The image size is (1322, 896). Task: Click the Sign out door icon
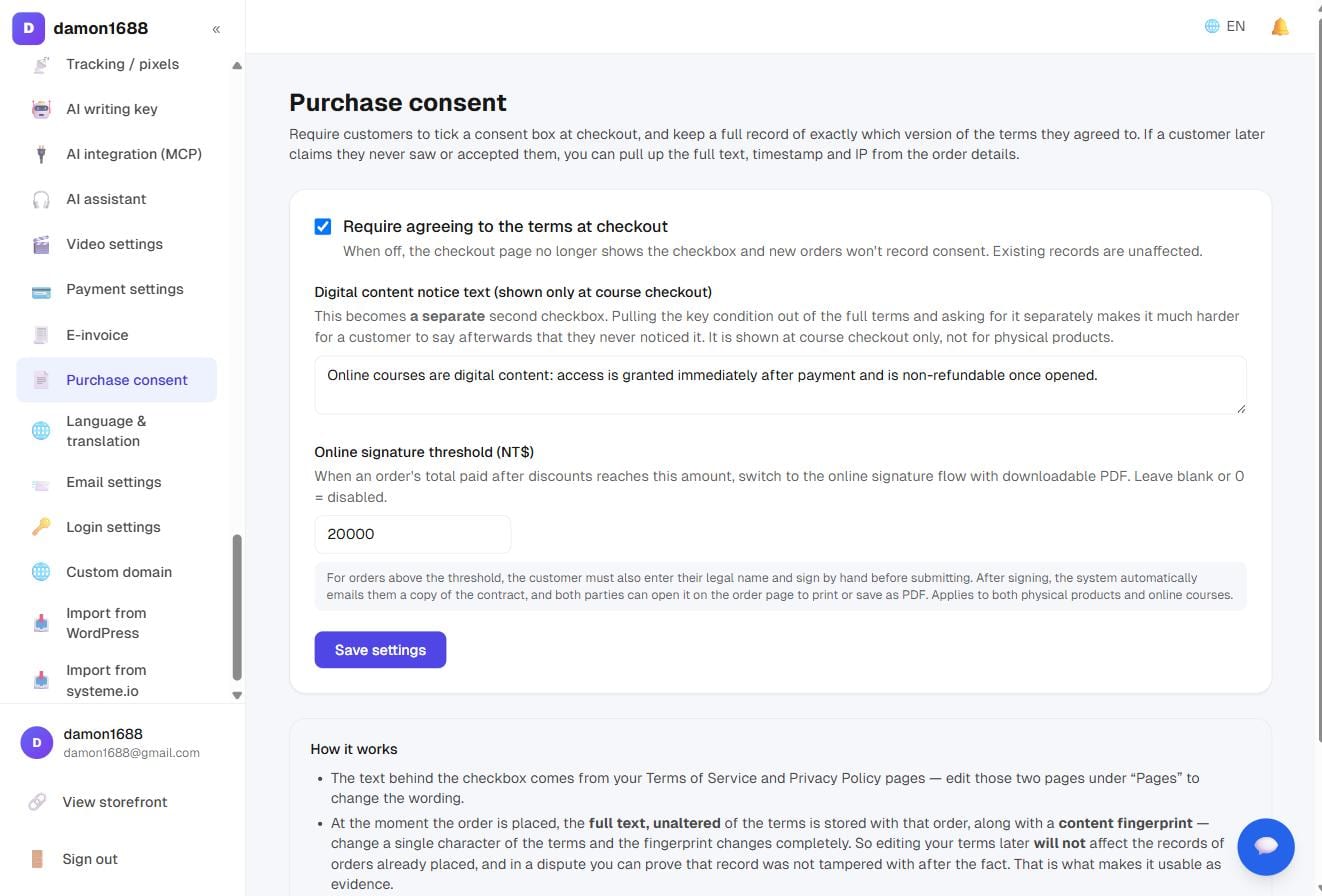37,859
